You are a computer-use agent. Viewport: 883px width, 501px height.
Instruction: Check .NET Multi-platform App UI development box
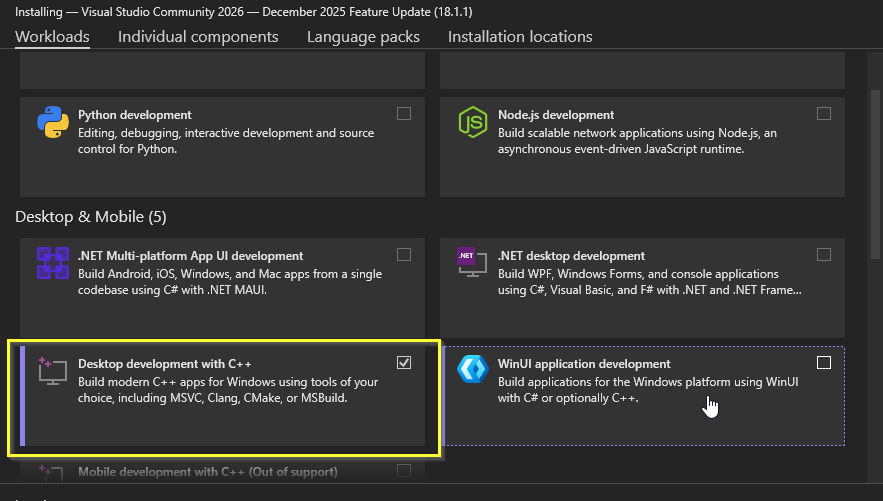(404, 255)
